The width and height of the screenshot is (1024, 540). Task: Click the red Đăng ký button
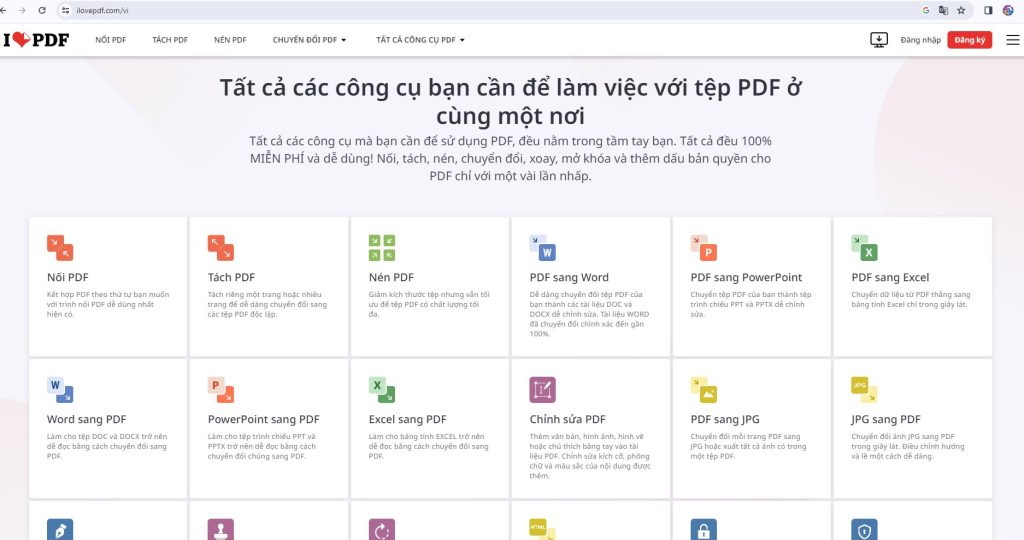970,40
